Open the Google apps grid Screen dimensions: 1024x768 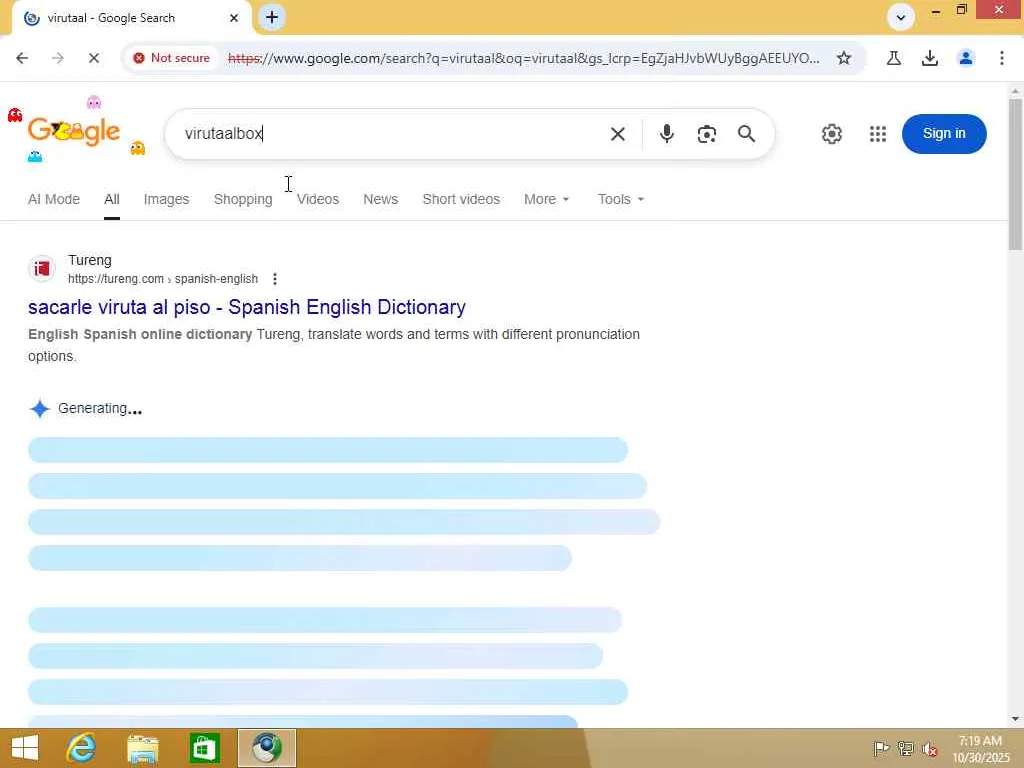click(x=878, y=134)
